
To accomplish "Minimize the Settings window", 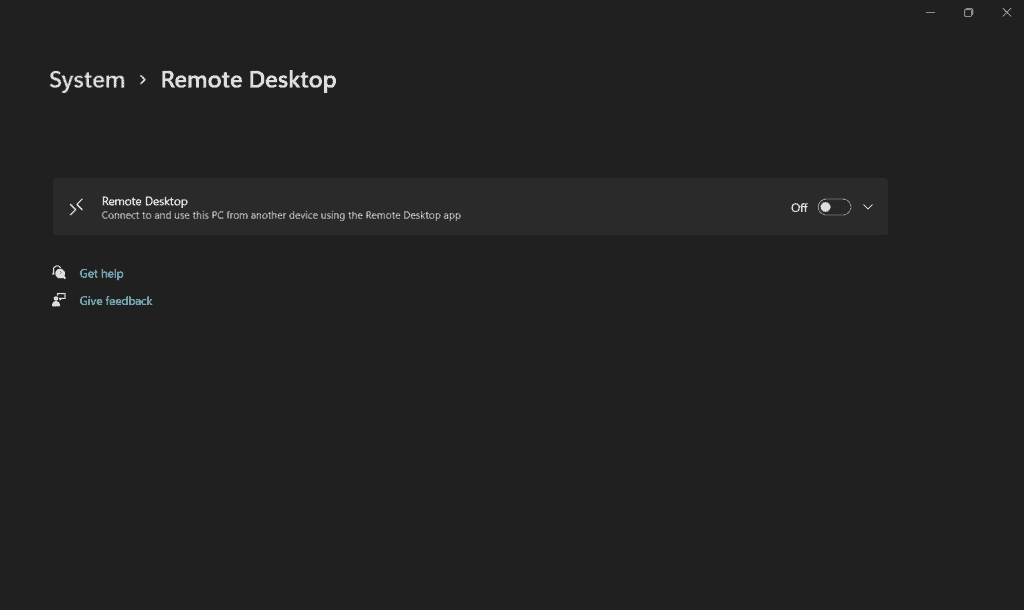I will click(930, 12).
